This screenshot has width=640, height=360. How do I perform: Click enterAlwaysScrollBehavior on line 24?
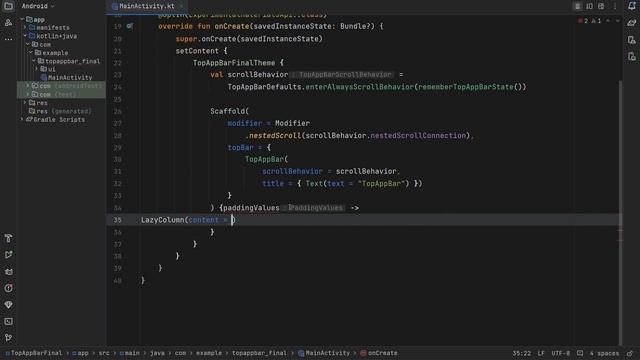tap(359, 87)
